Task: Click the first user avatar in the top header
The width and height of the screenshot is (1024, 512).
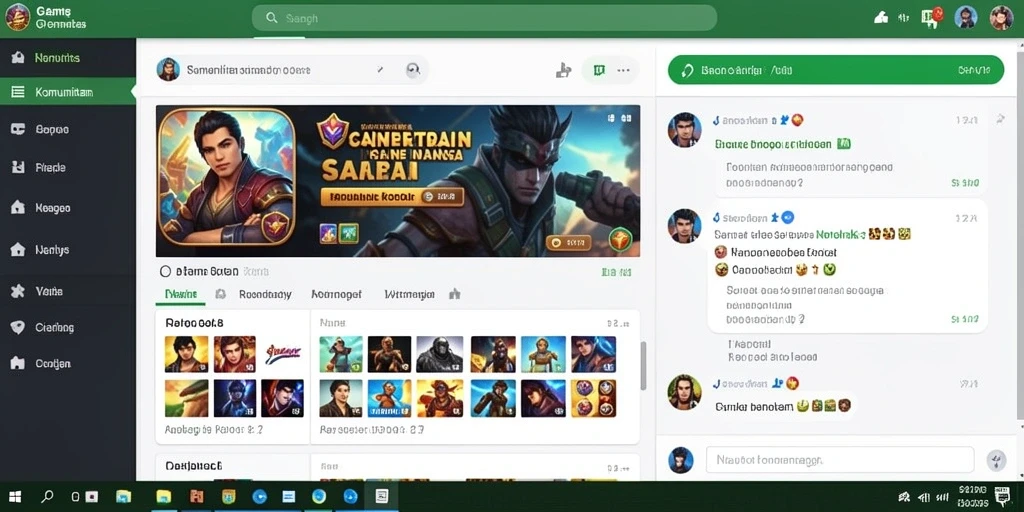Action: coord(966,17)
